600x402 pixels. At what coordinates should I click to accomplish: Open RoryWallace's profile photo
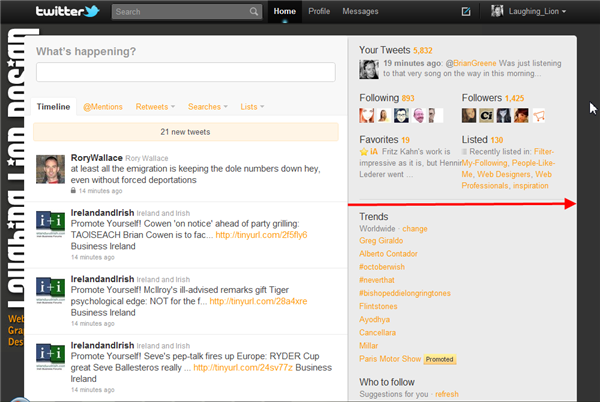click(x=51, y=169)
